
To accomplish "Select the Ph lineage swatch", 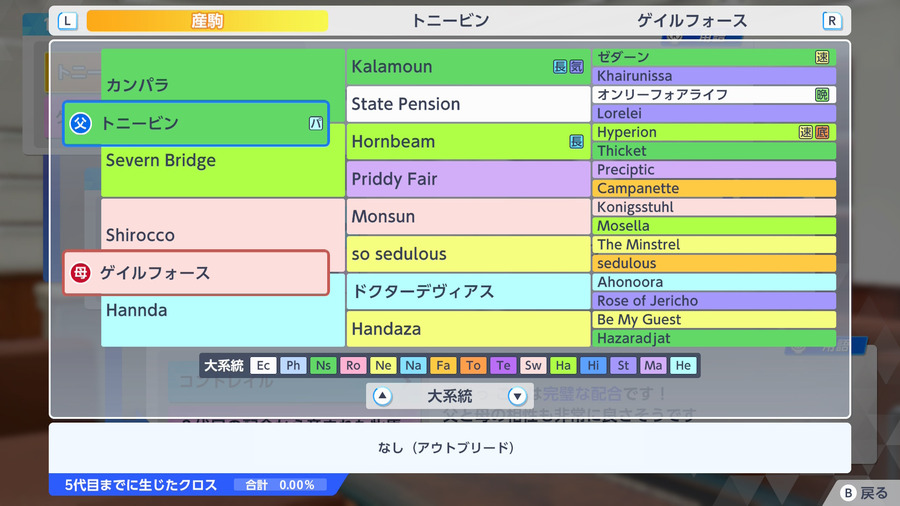I will (293, 365).
